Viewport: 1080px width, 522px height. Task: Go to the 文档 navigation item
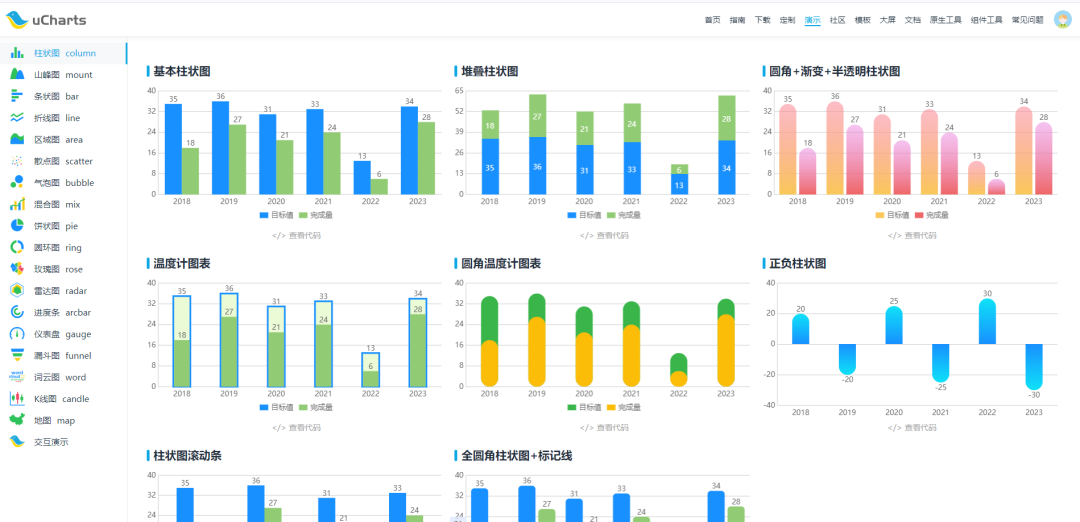click(913, 20)
